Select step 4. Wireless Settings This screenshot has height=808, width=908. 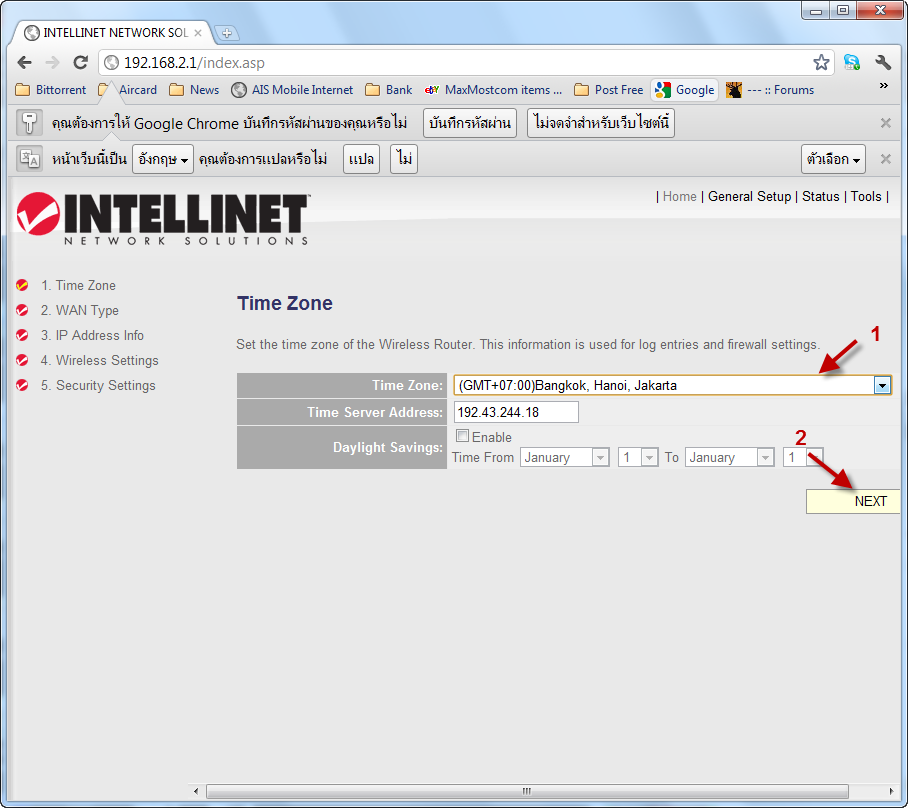99,360
